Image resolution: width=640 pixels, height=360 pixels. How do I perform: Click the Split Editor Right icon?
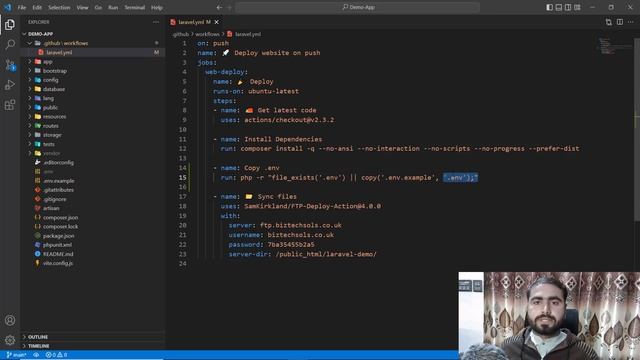[x=620, y=22]
